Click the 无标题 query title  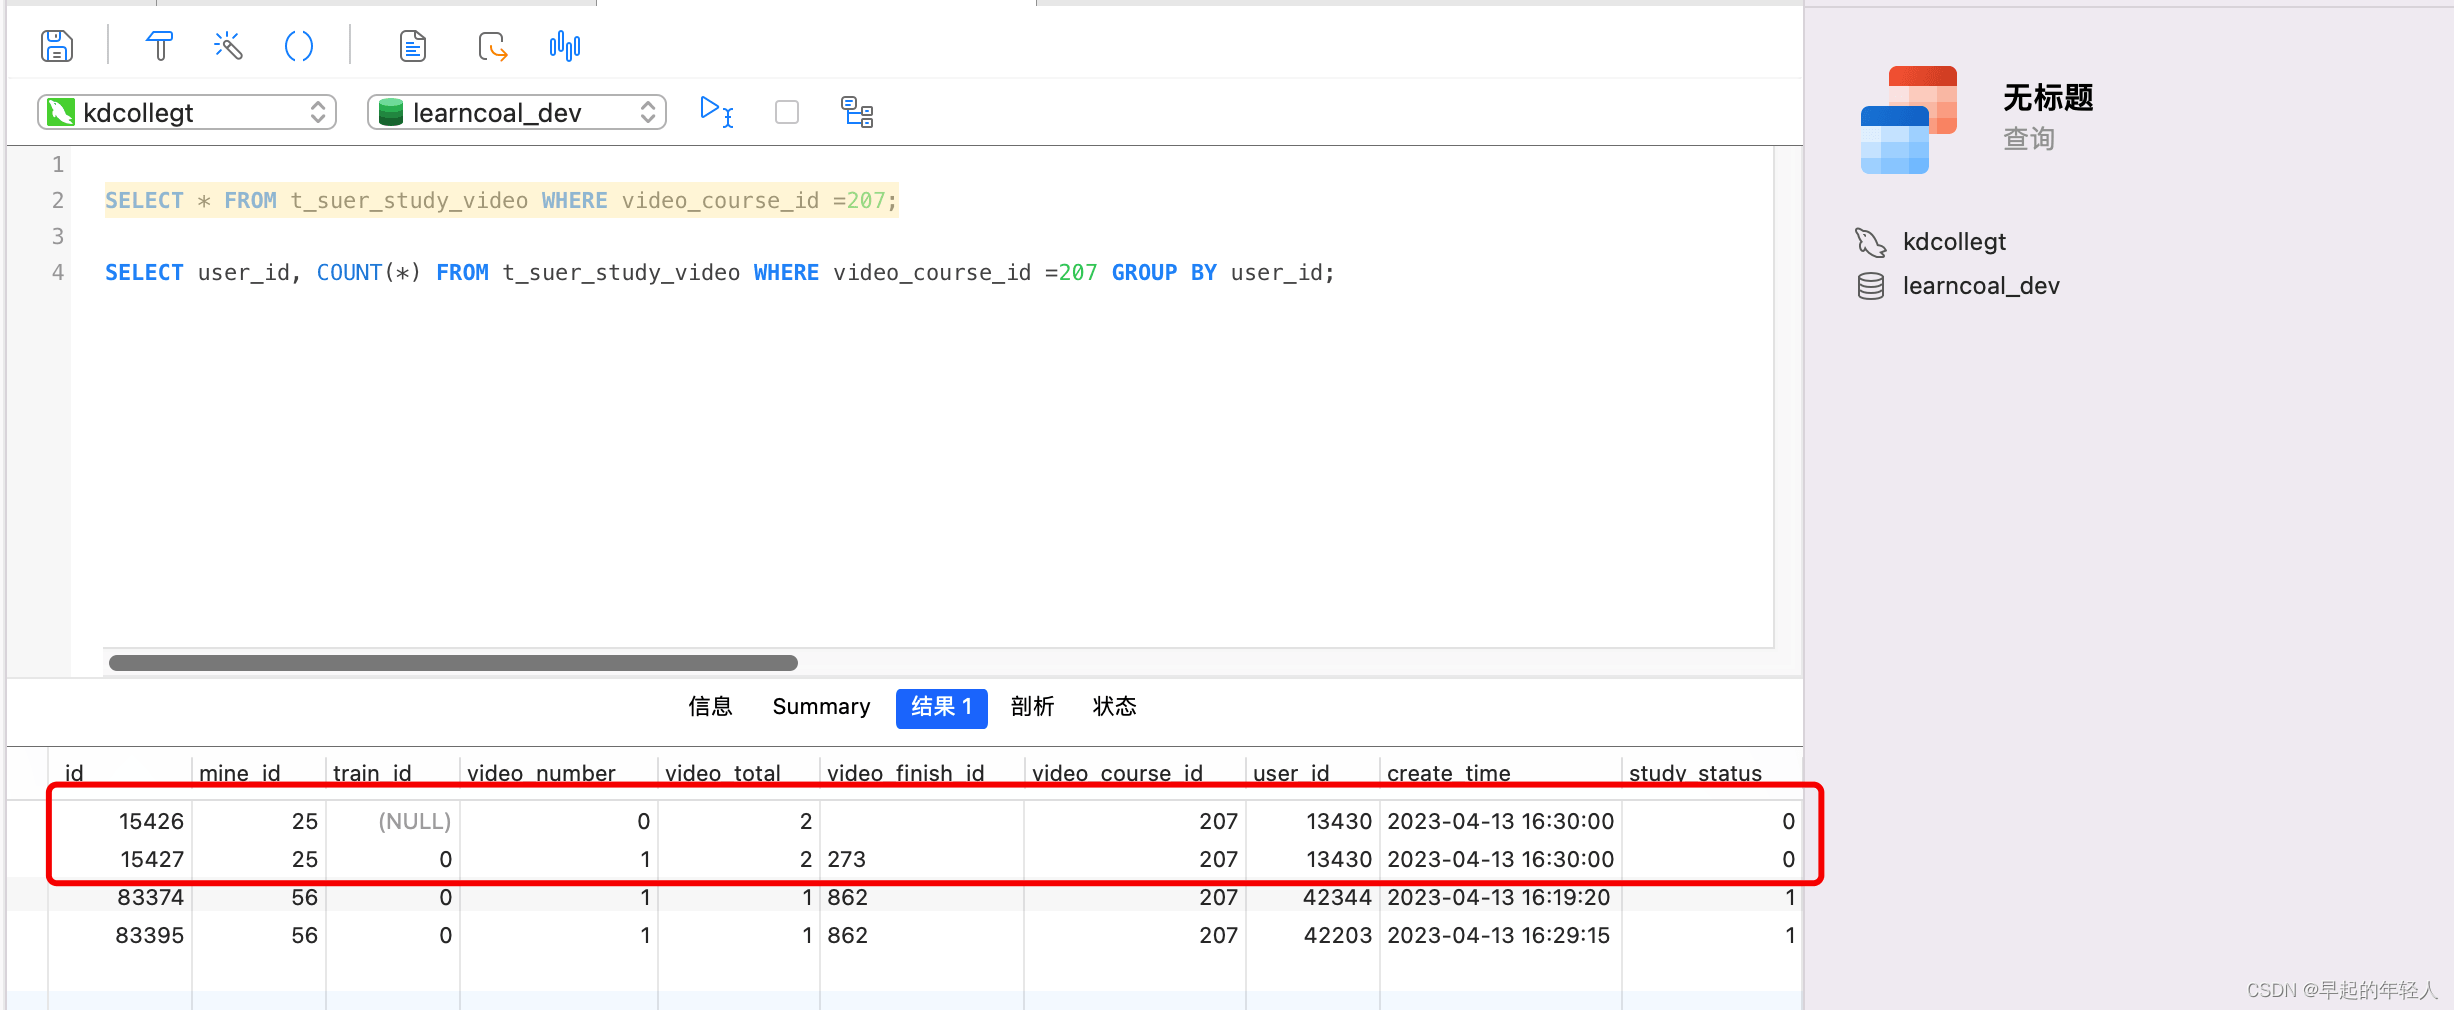[x=2048, y=97]
